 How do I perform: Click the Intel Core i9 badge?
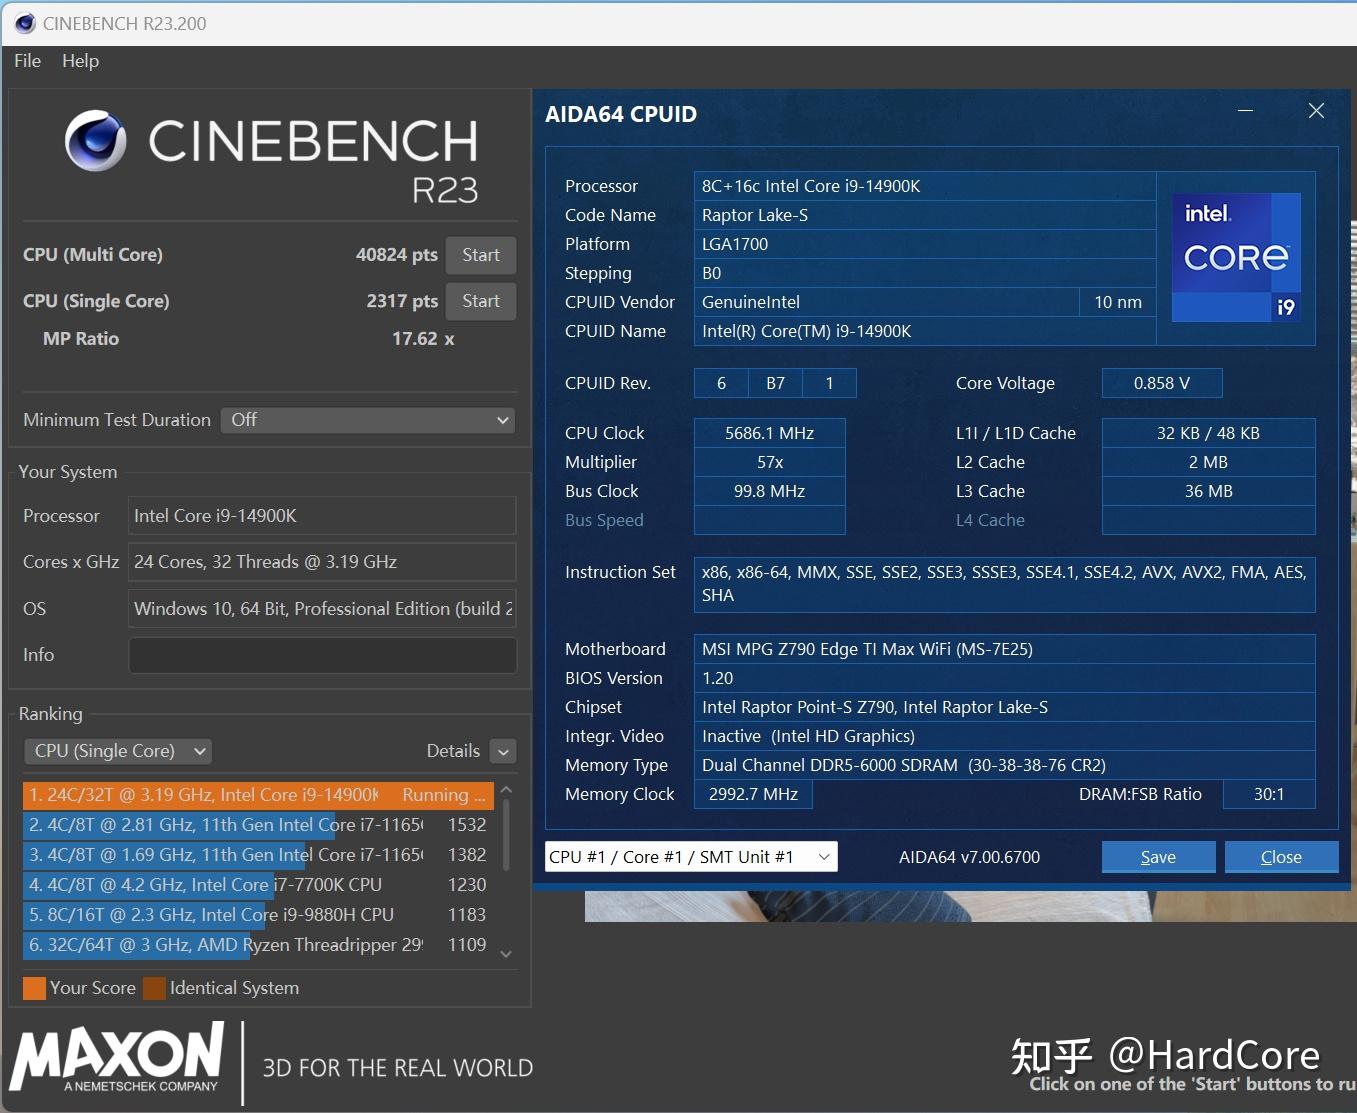[x=1236, y=257]
